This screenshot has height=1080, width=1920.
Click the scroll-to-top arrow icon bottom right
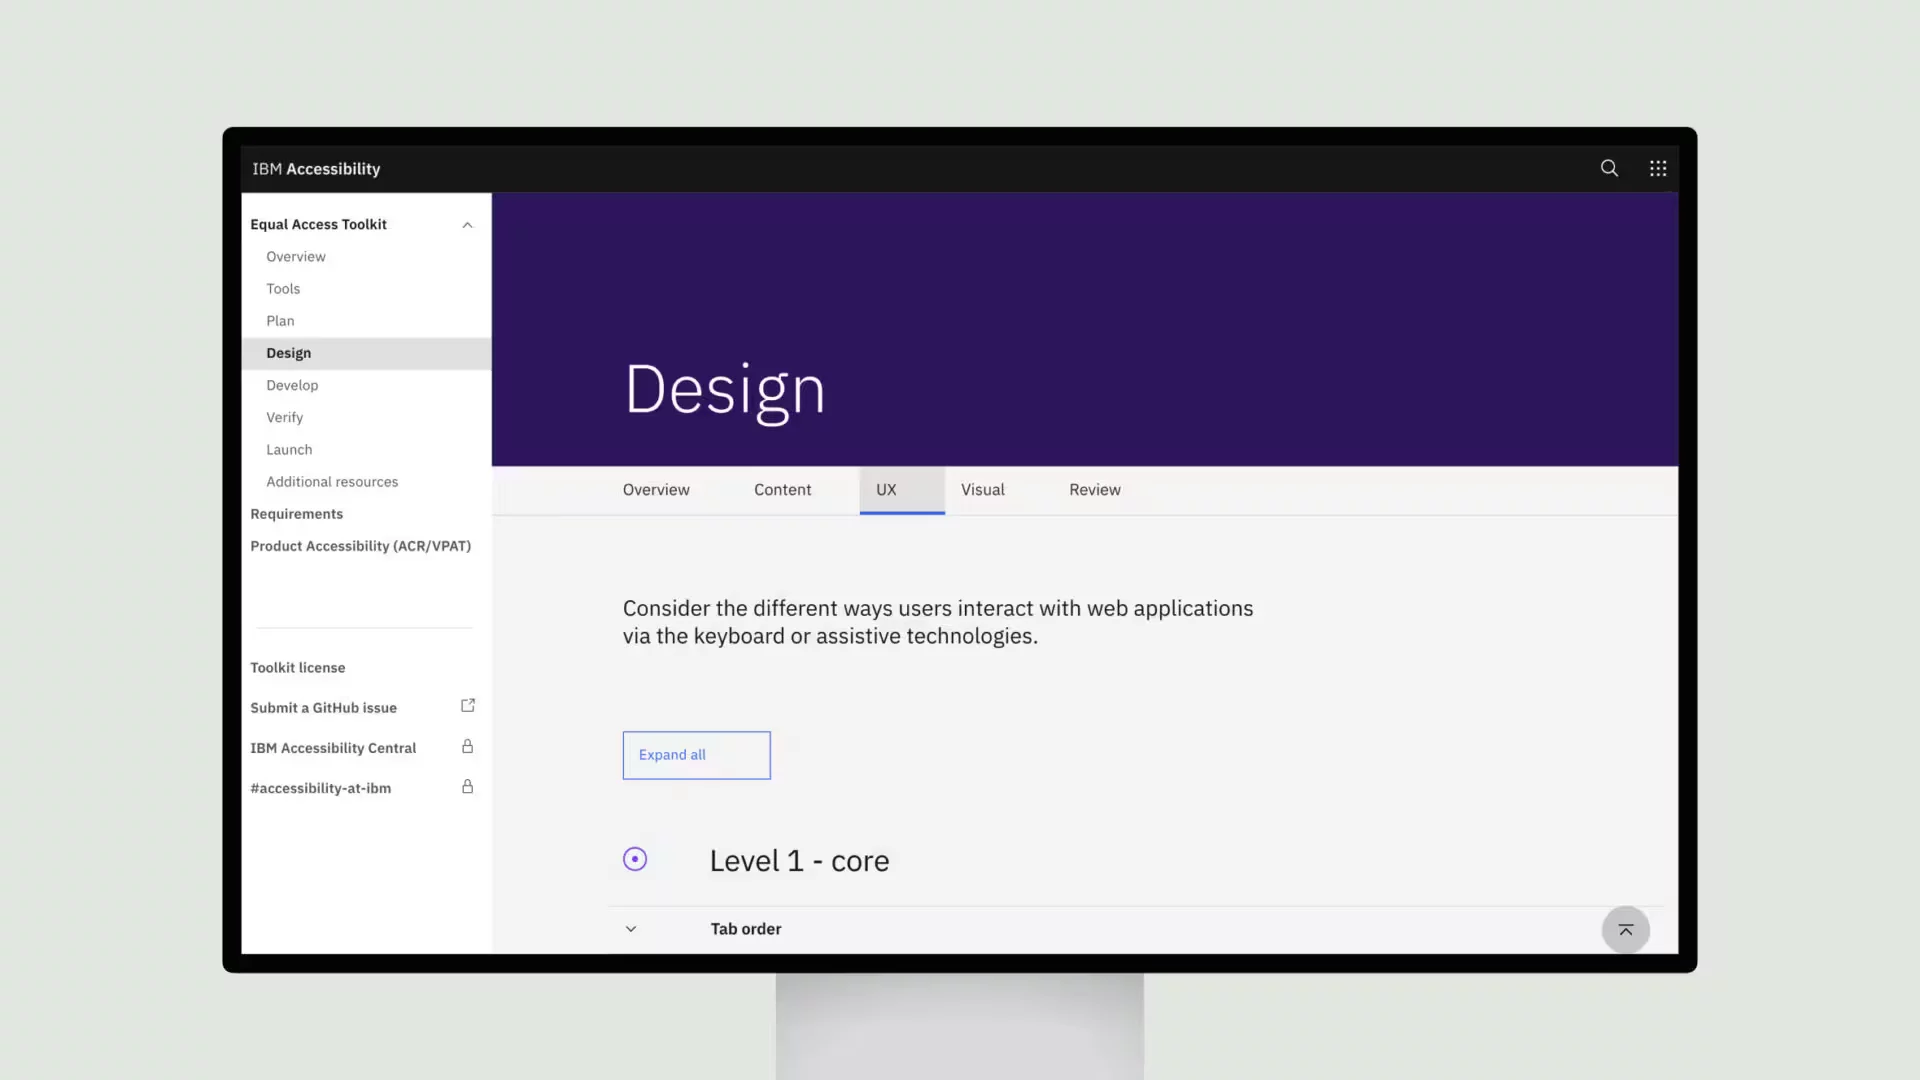click(x=1625, y=928)
